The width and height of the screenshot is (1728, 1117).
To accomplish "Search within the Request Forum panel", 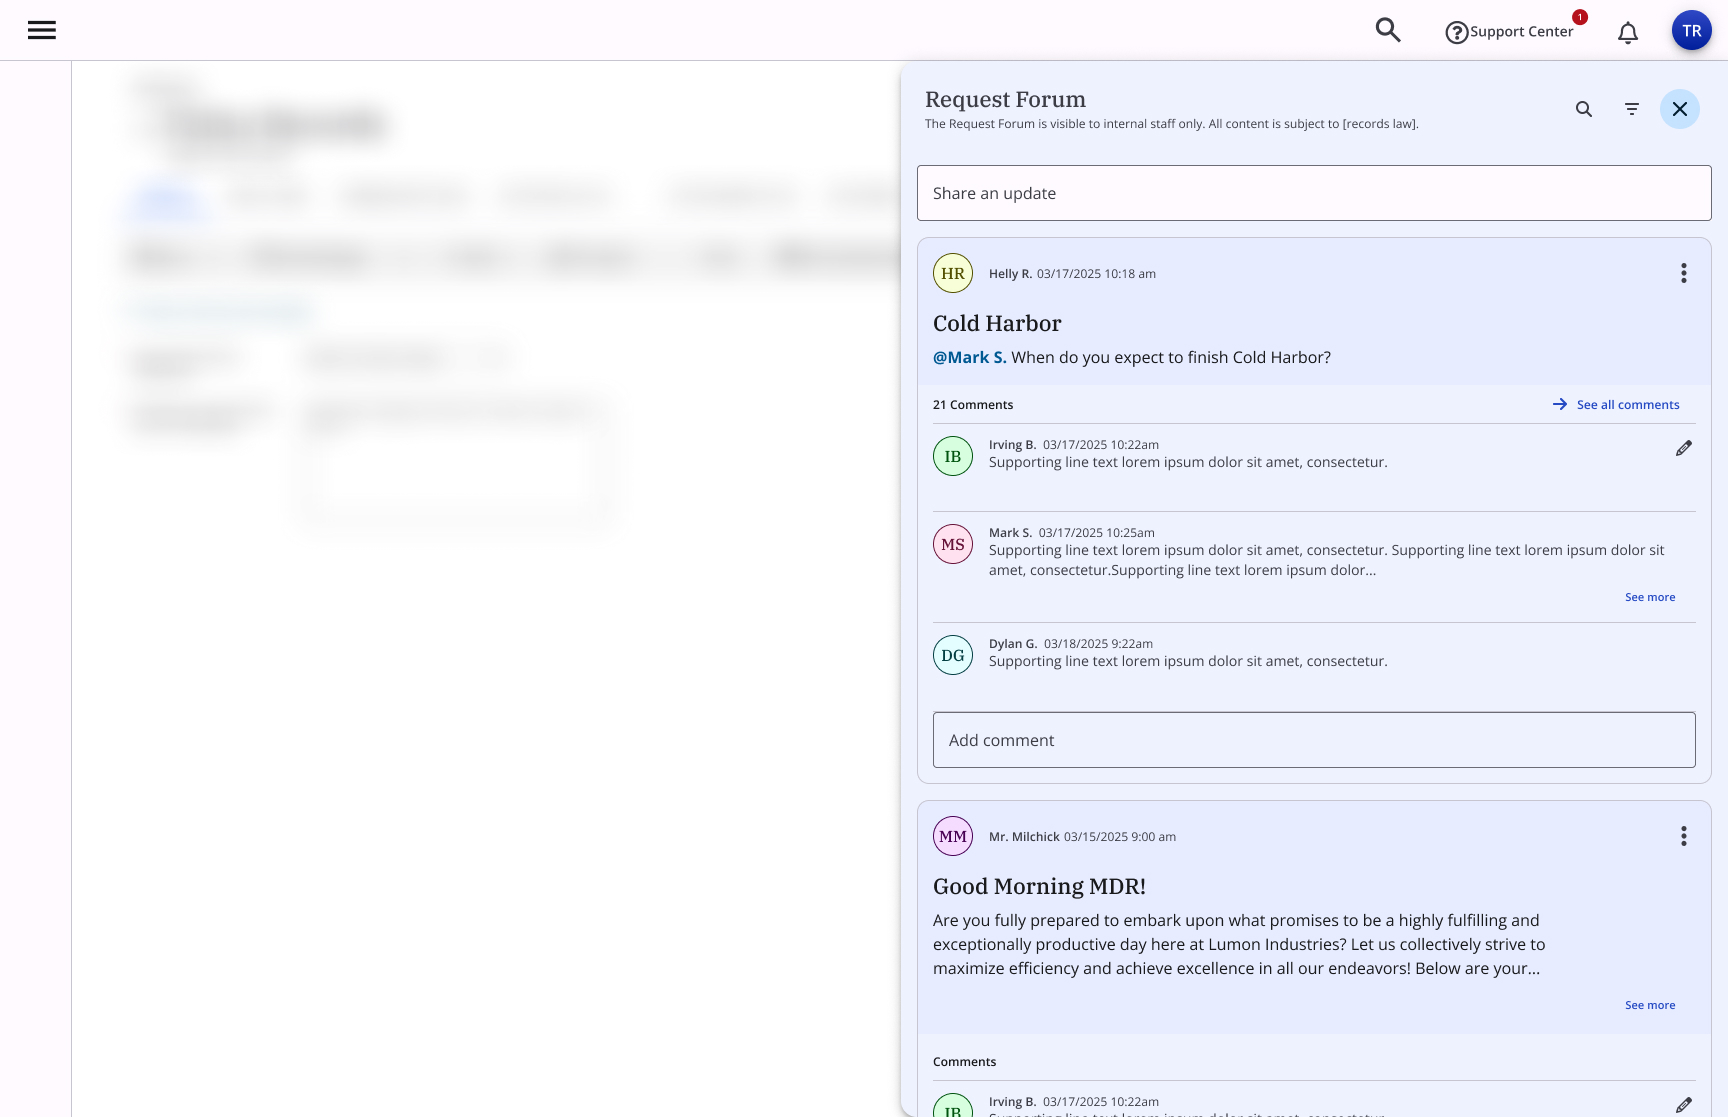I will point(1584,109).
